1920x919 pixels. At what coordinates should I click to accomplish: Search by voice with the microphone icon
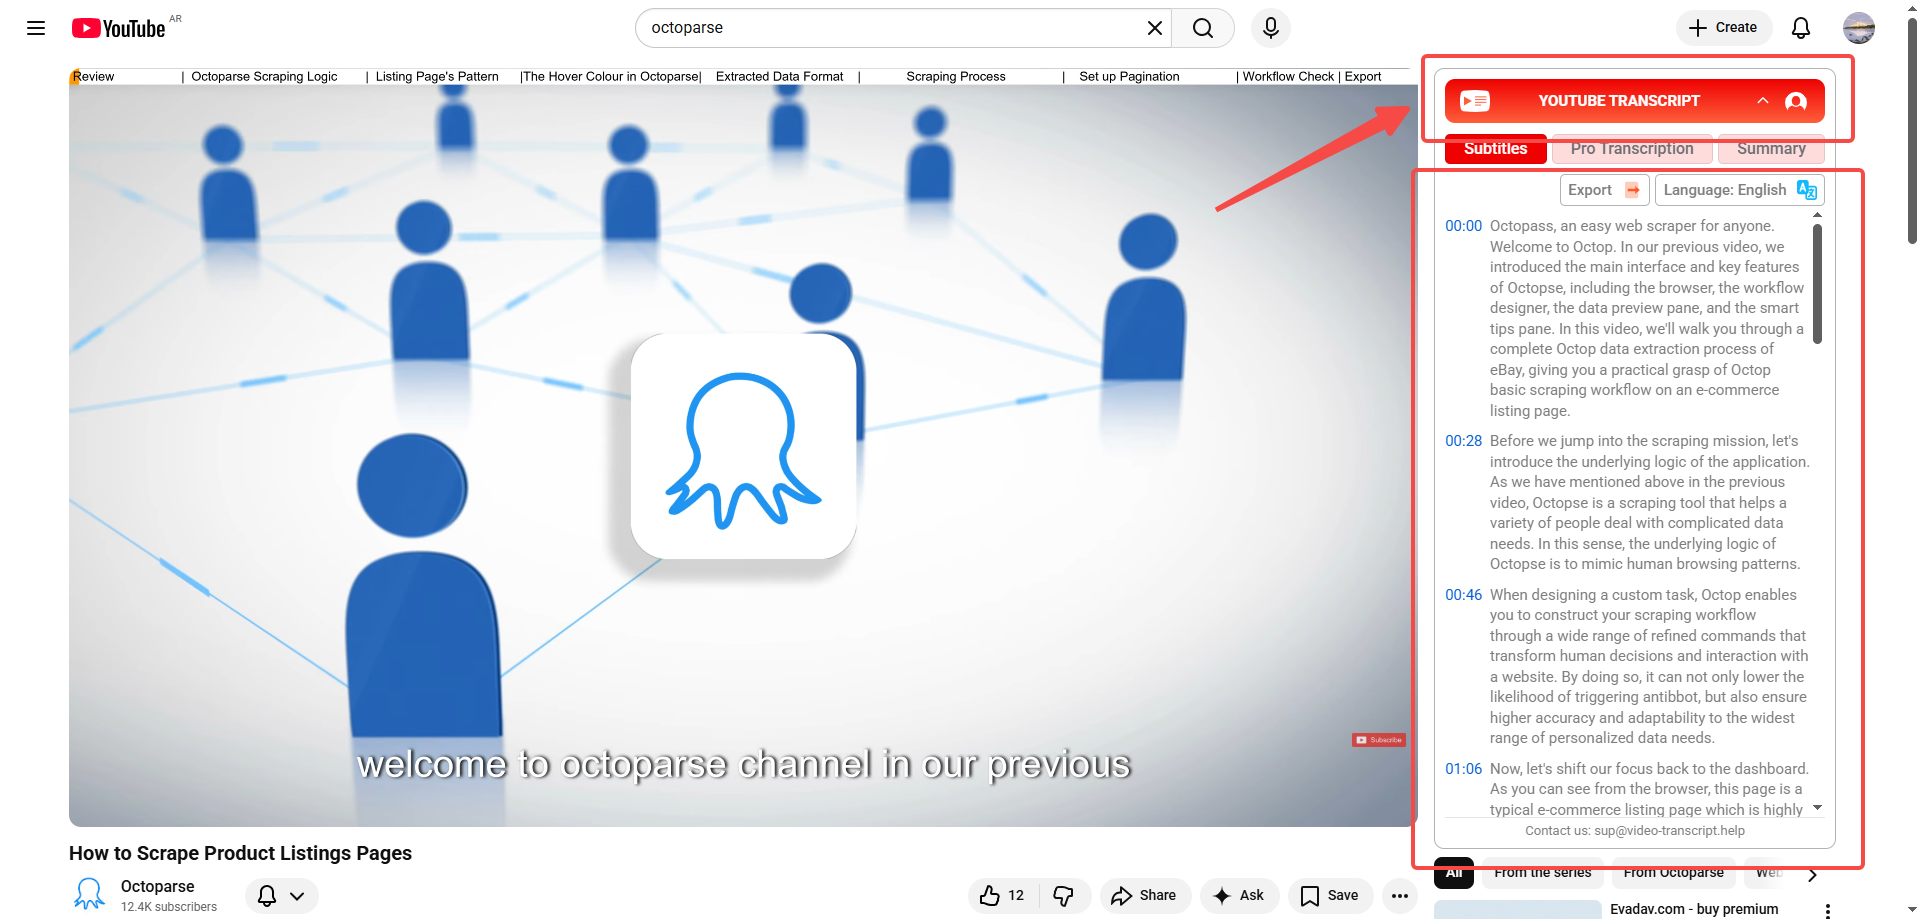(1270, 28)
